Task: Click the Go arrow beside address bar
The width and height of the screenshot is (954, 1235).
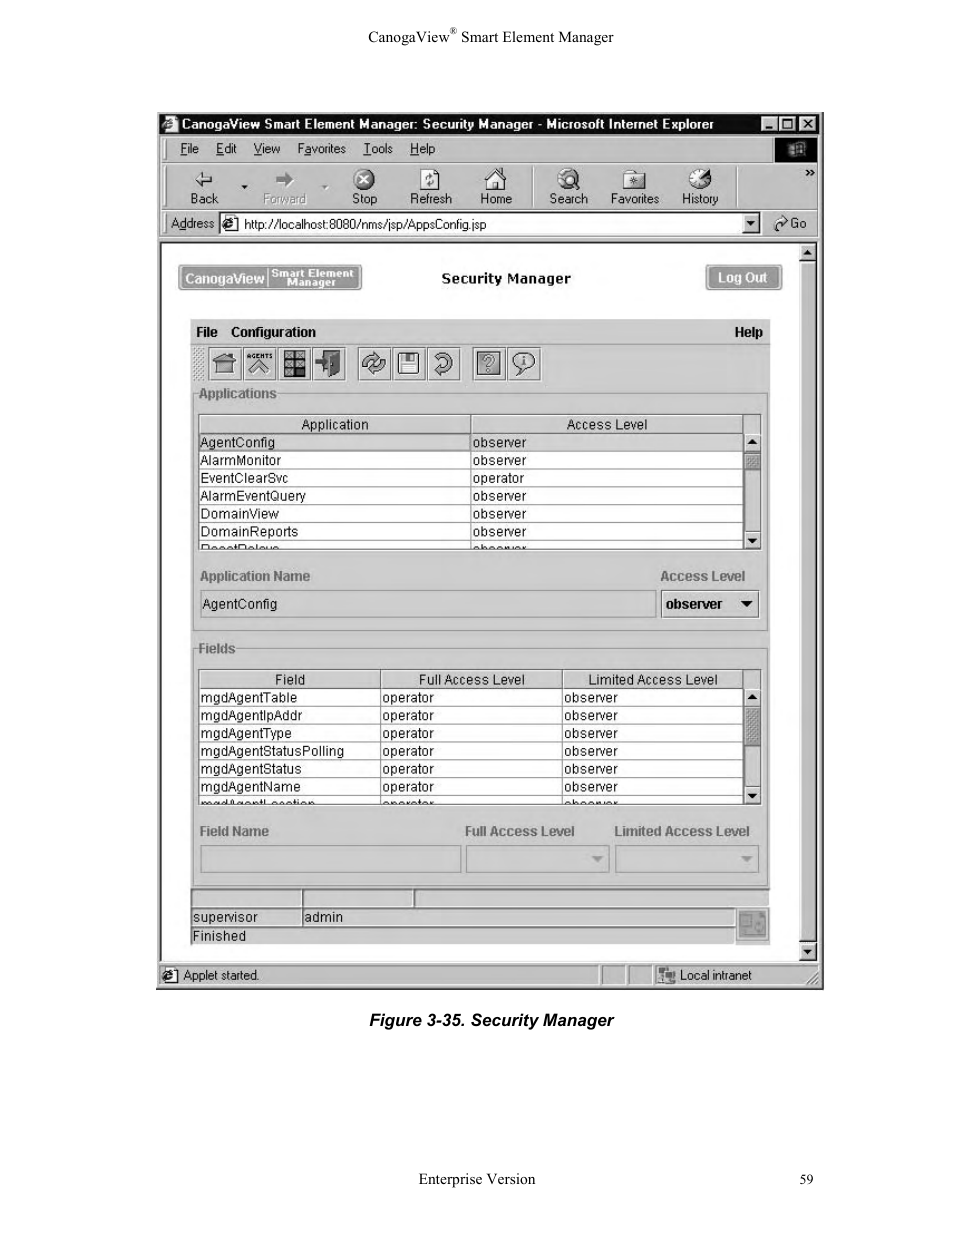Action: coord(790,224)
